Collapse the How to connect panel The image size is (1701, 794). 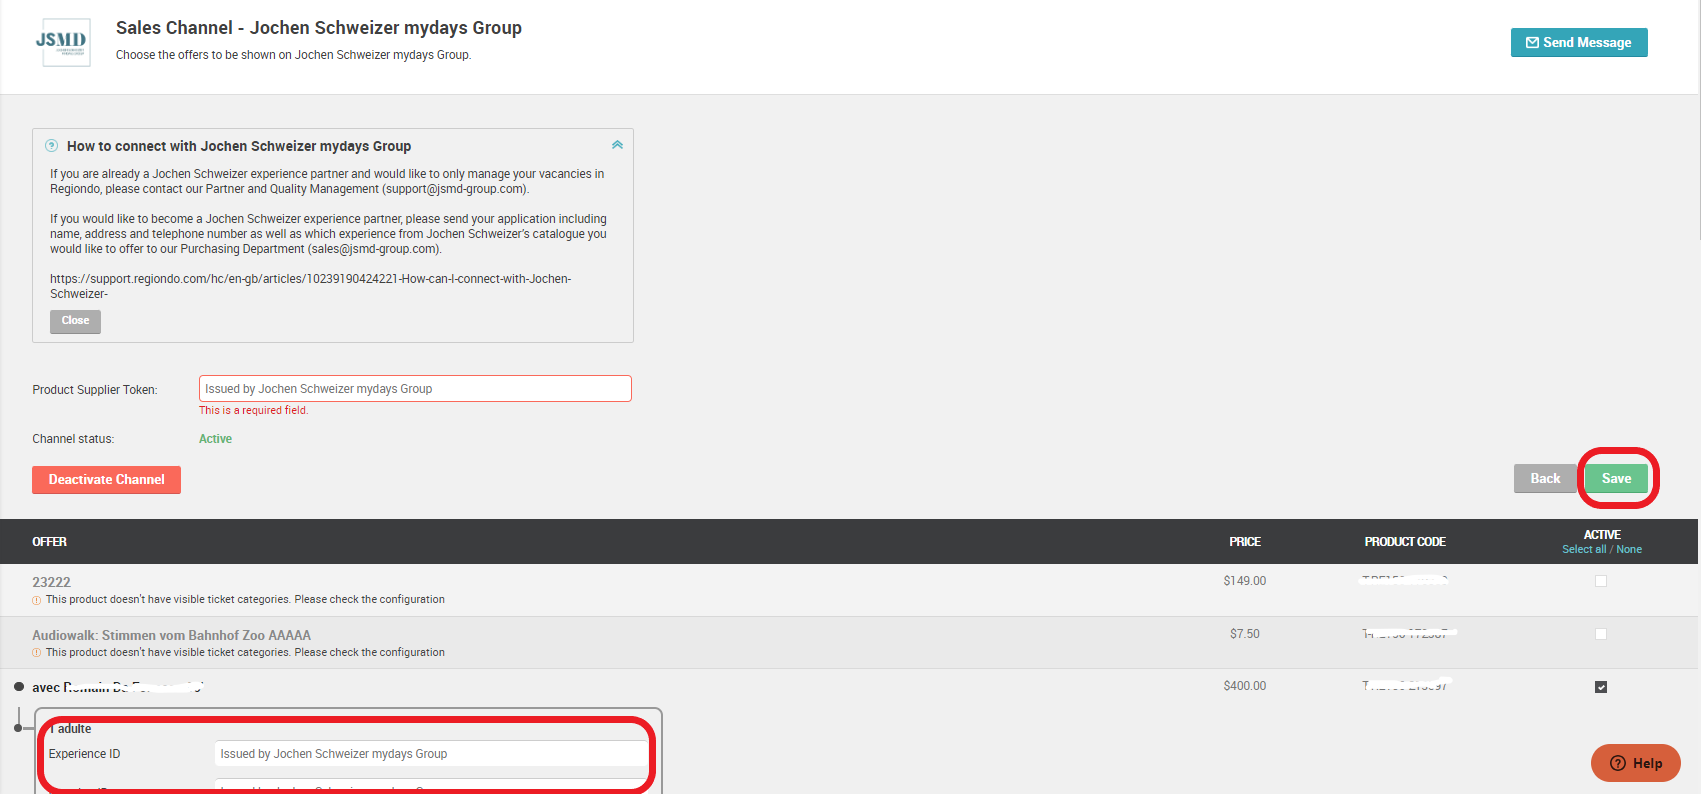(617, 145)
